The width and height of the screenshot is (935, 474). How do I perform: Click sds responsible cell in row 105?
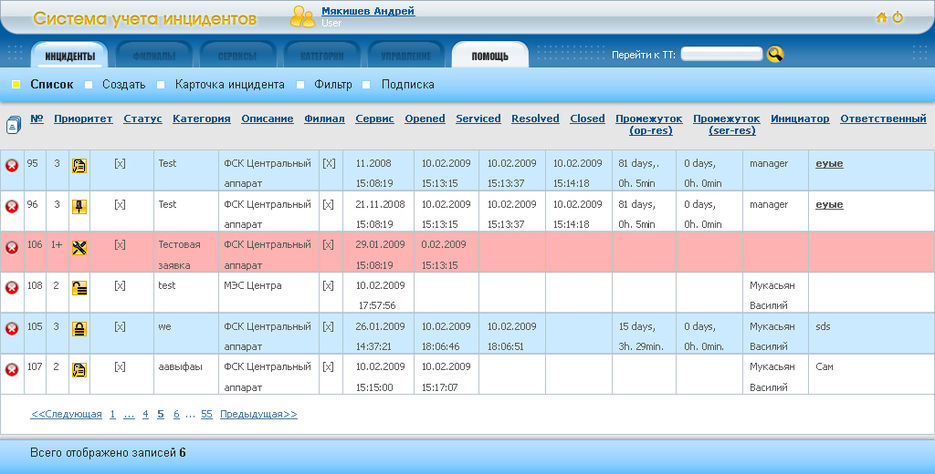point(871,334)
